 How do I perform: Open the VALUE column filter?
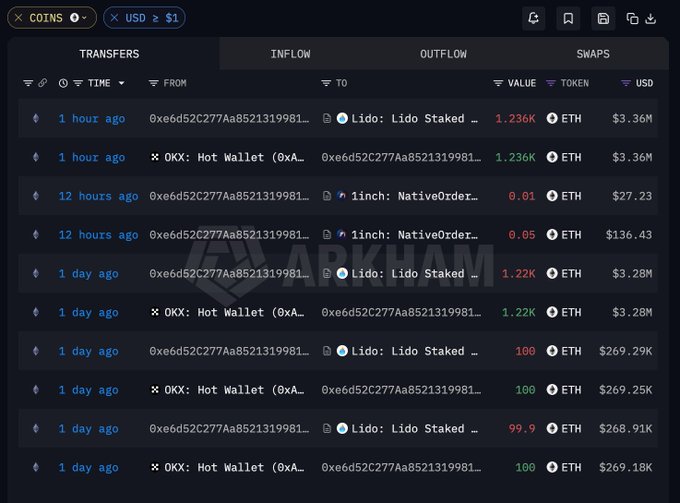[498, 83]
